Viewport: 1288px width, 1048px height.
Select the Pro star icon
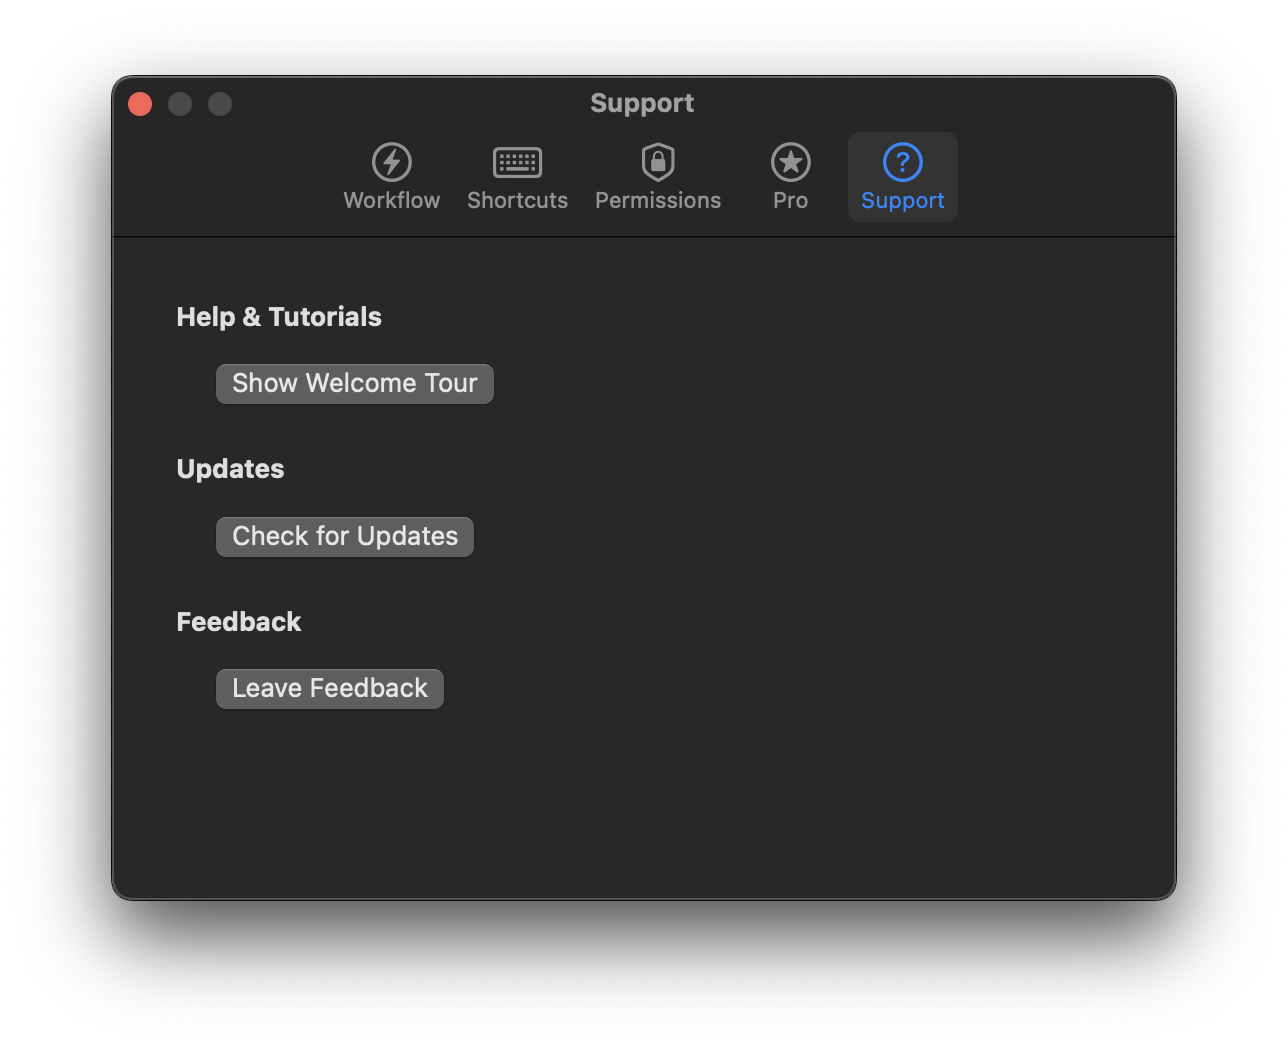(790, 162)
